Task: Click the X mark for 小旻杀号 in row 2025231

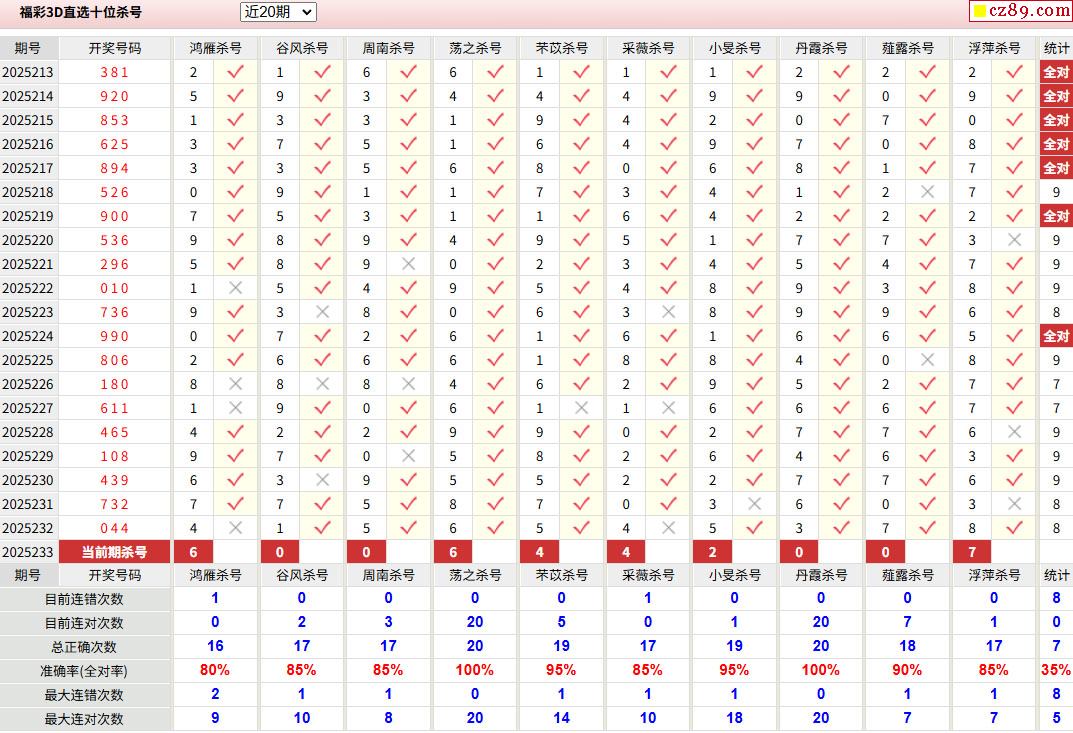Action: [x=755, y=504]
